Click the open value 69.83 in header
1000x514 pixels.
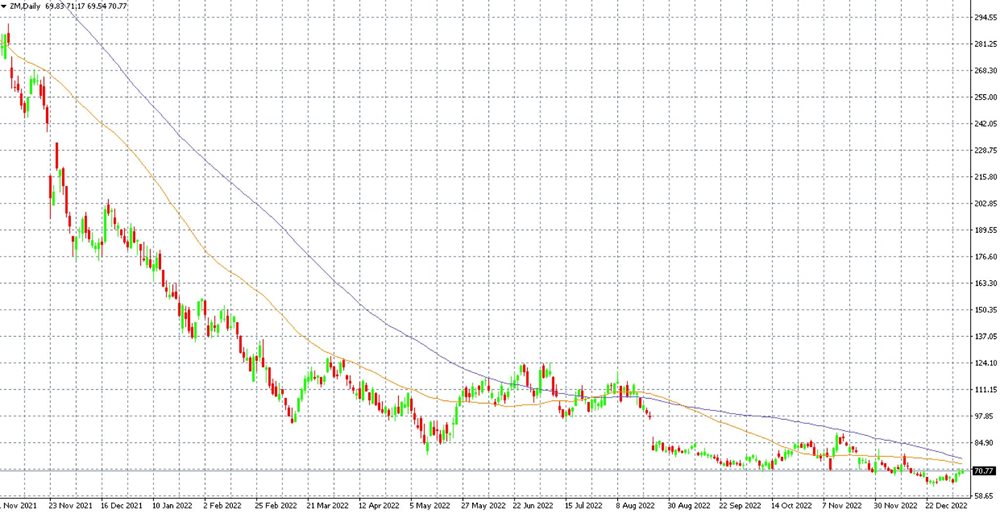coord(55,5)
